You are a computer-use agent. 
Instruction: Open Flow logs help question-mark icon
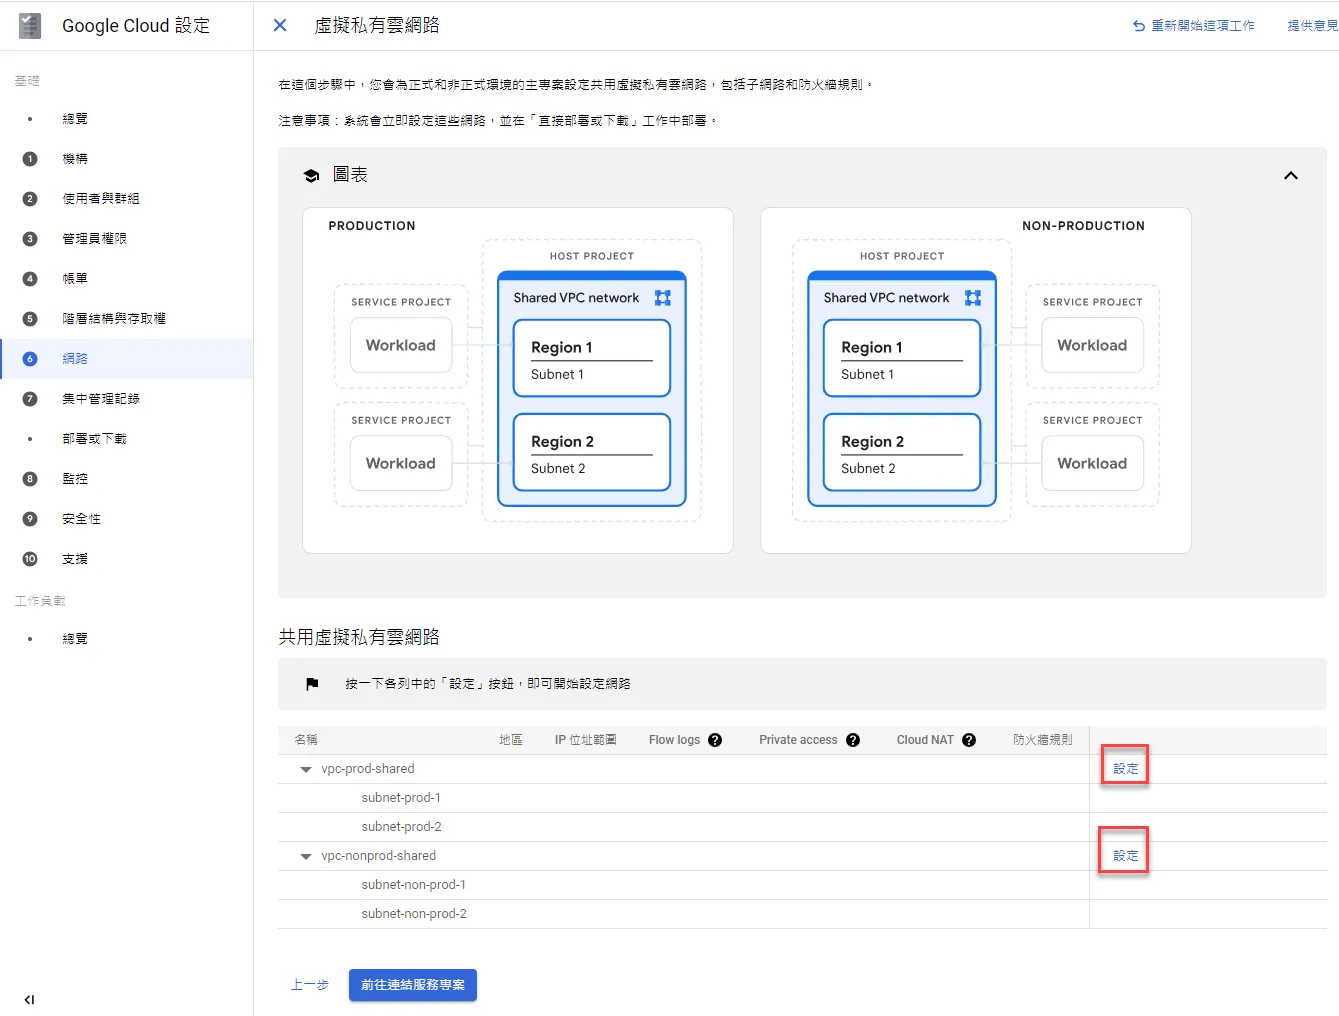pyautogui.click(x=715, y=740)
